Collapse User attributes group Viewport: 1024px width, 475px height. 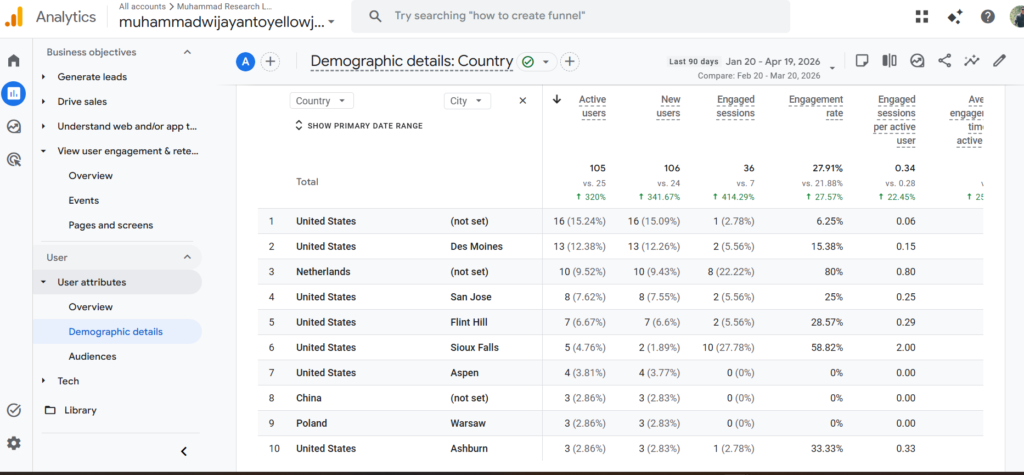point(43,282)
